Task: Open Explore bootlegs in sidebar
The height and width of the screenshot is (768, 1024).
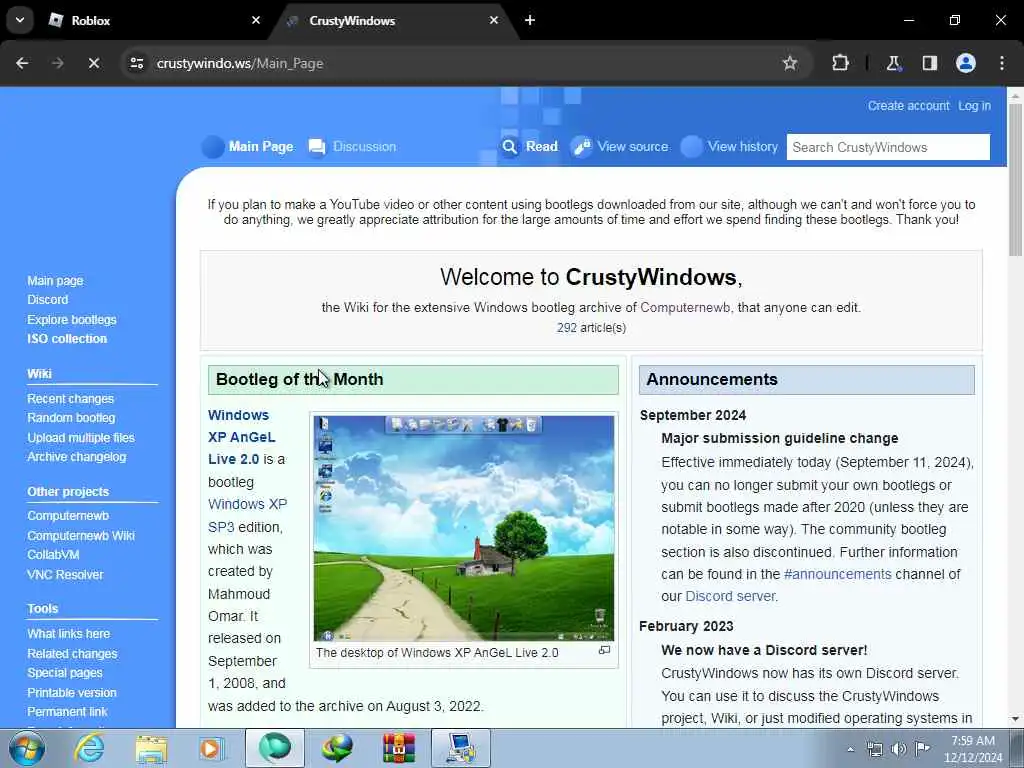Action: 71,319
